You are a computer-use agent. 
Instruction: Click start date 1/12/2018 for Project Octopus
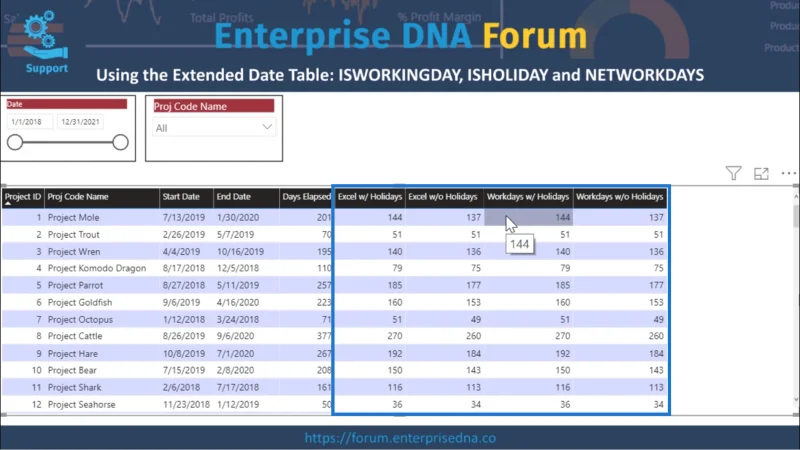(x=184, y=319)
